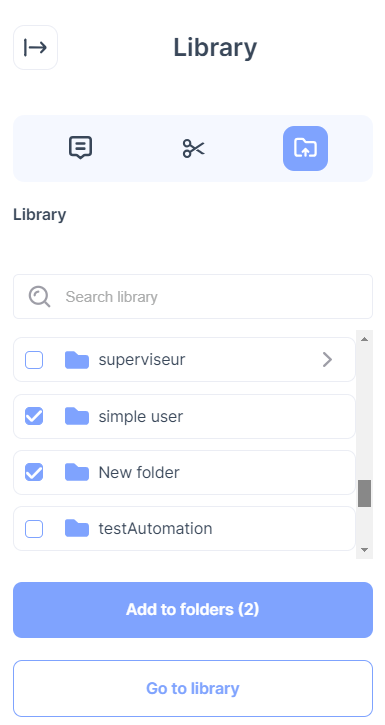This screenshot has height=725, width=385.
Task: Click the simple user folder icon
Action: tap(77, 416)
